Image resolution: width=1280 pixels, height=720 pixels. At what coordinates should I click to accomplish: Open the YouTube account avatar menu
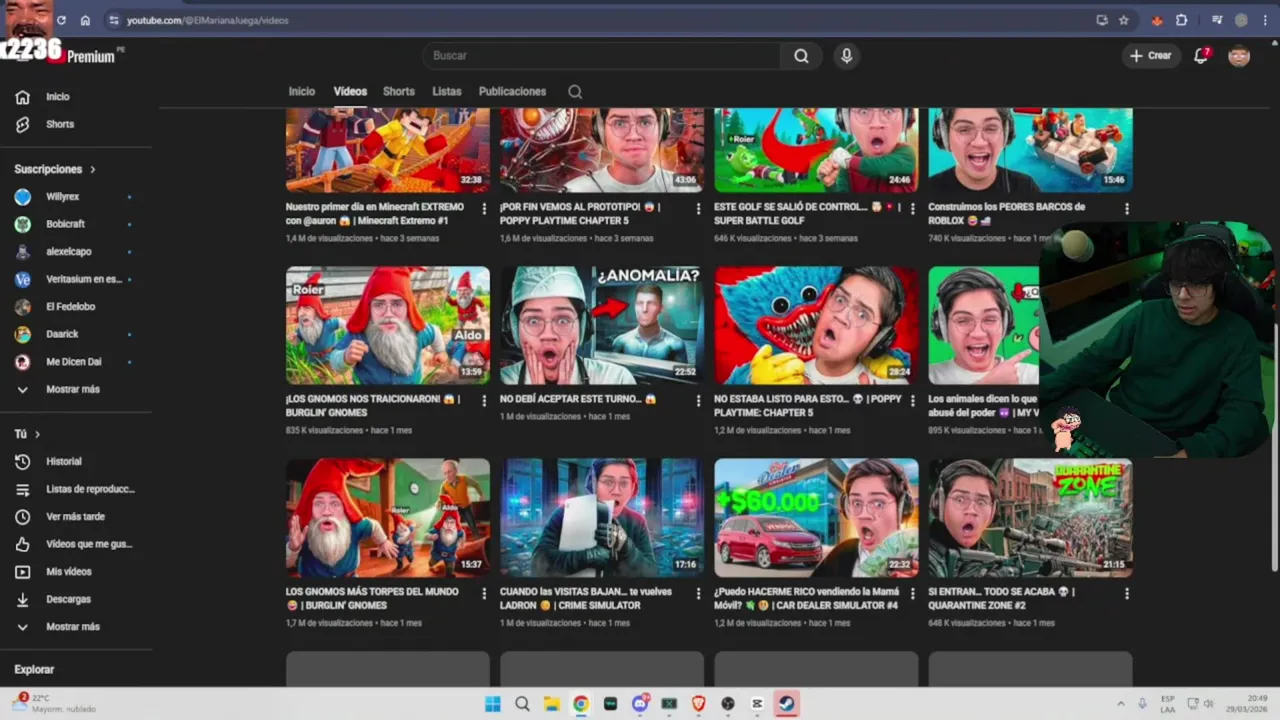1239,56
